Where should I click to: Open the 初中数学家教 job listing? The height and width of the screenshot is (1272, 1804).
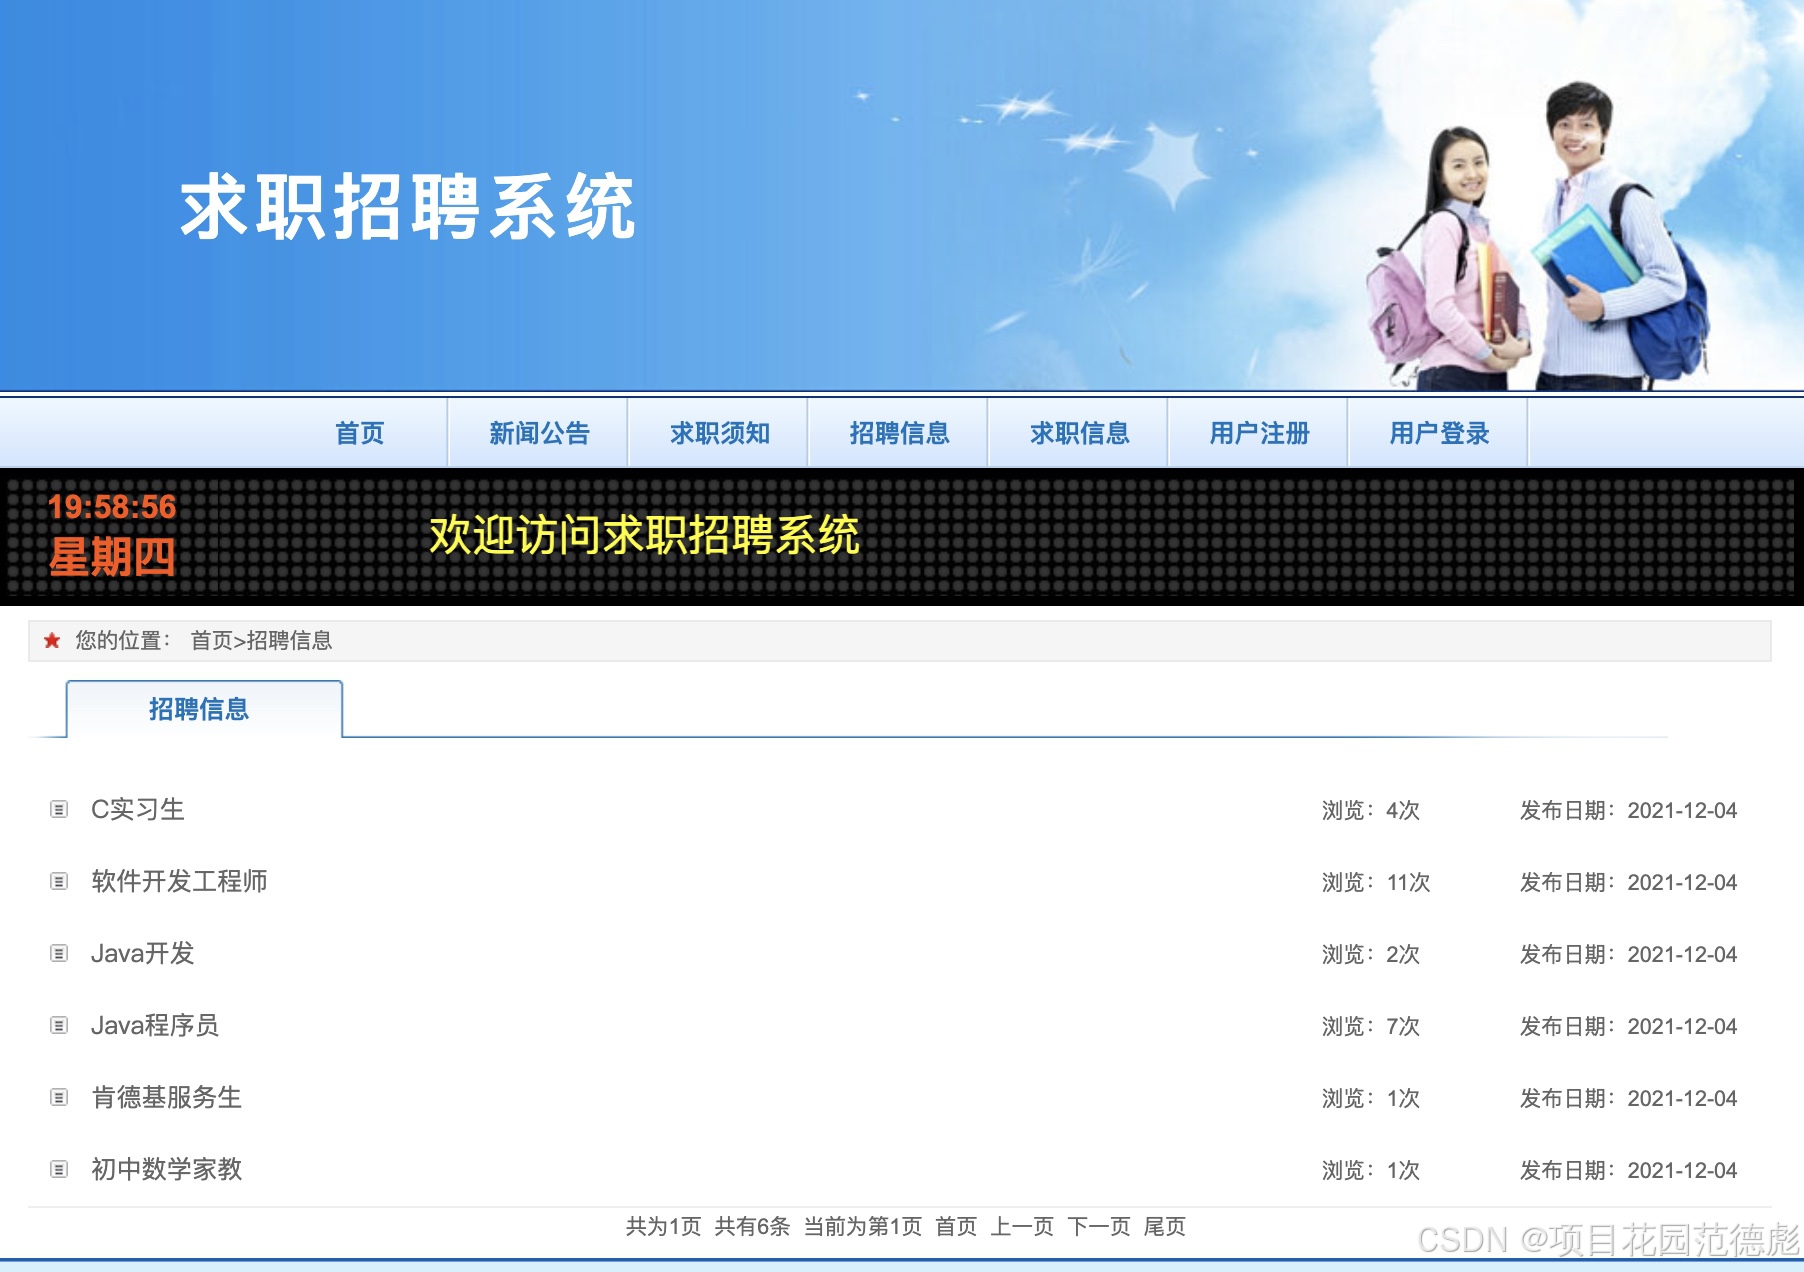coord(167,1169)
